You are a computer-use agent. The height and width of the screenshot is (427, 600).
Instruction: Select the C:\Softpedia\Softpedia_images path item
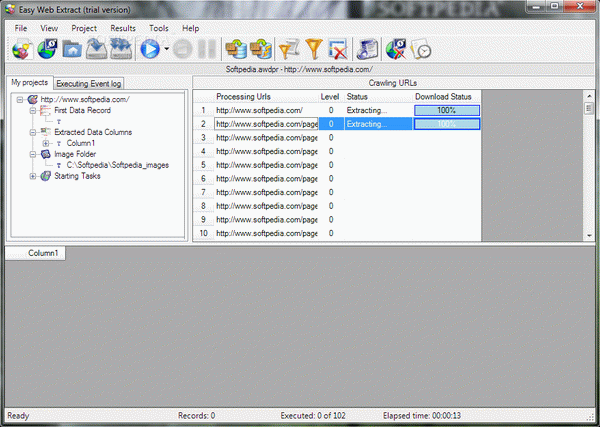coord(118,165)
